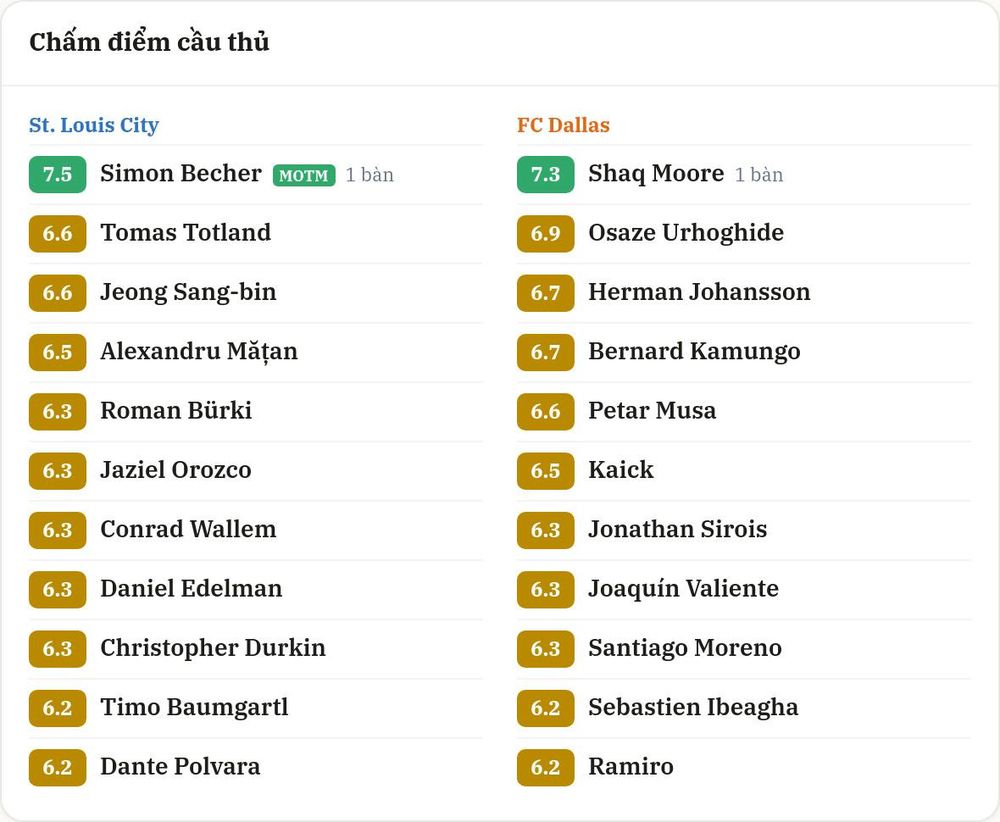The image size is (1000, 822).
Task: Select Simon Becher's 7.5 rating badge
Action: (x=57, y=174)
